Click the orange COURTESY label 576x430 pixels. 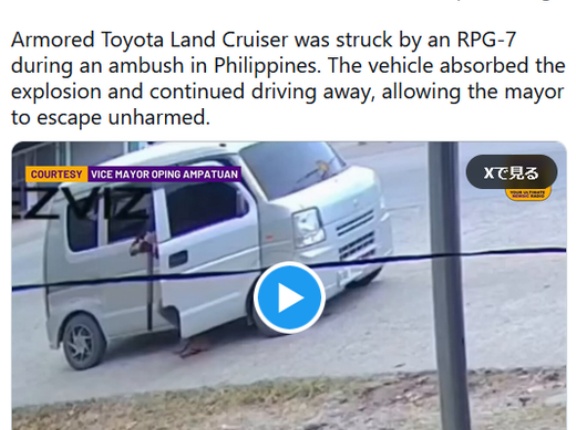pyautogui.click(x=57, y=174)
